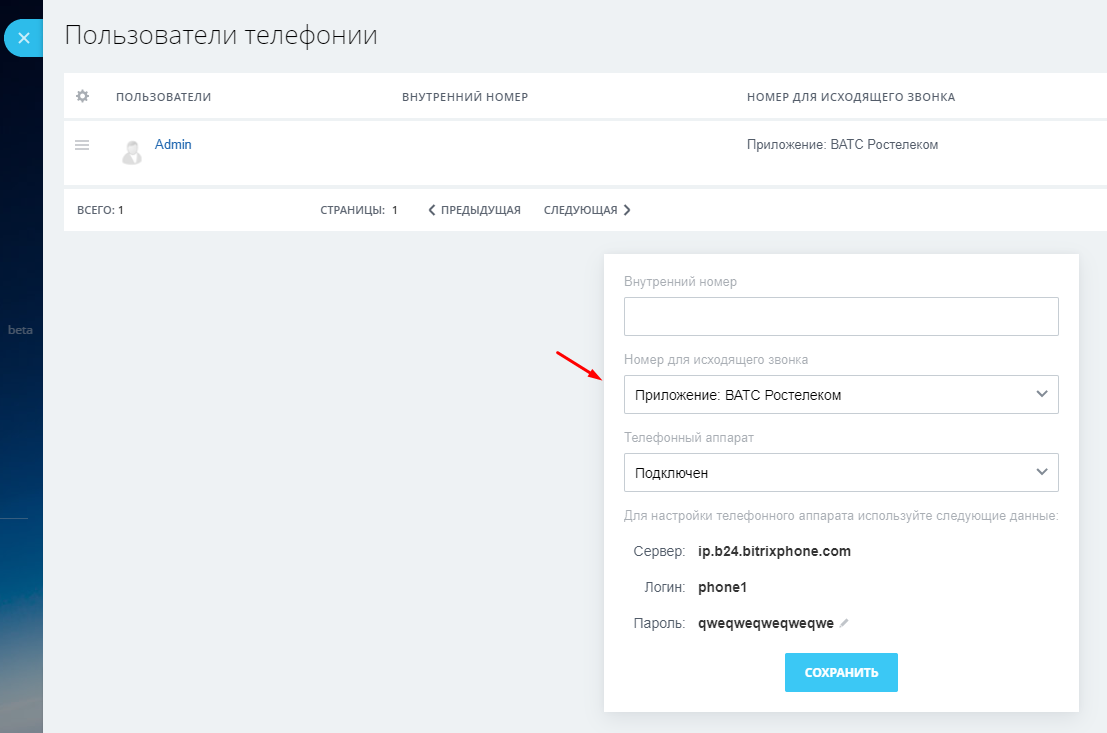This screenshot has height=733, width=1107.
Task: Click the Admin user avatar
Action: [x=132, y=152]
